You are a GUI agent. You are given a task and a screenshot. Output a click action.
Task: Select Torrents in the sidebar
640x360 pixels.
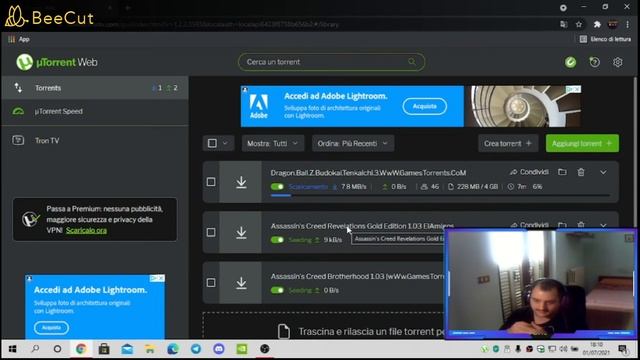(x=95, y=88)
